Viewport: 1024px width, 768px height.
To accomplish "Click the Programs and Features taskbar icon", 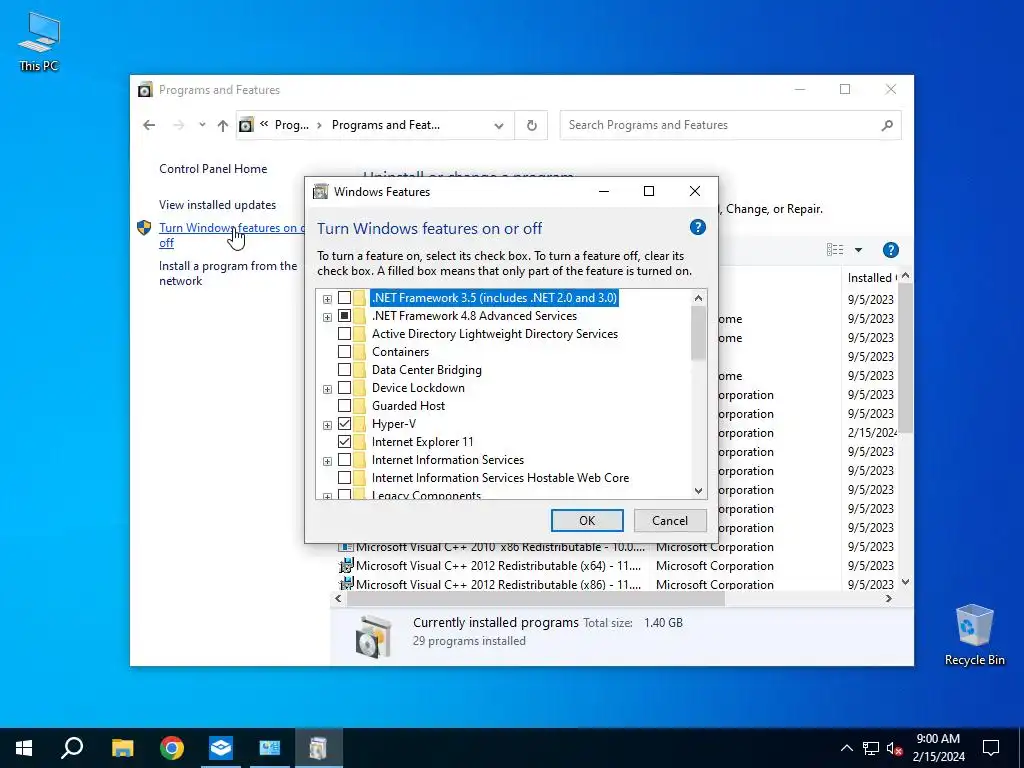I will tap(318, 748).
